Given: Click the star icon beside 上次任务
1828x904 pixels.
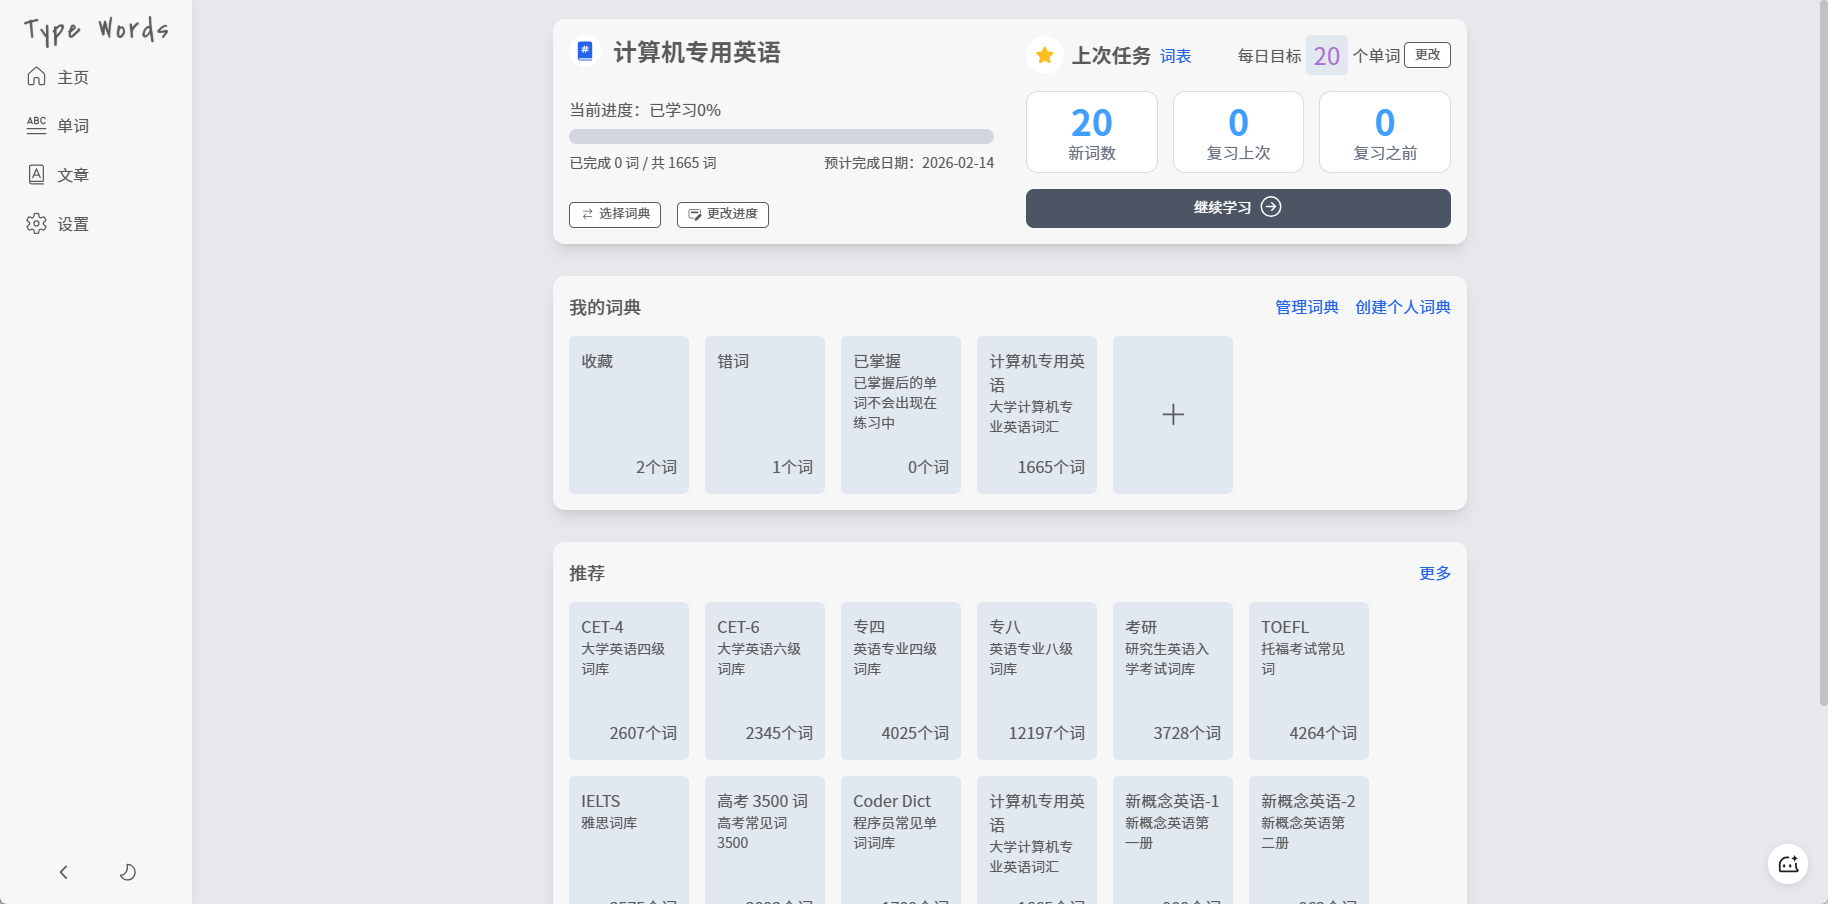Looking at the screenshot, I should coord(1044,55).
